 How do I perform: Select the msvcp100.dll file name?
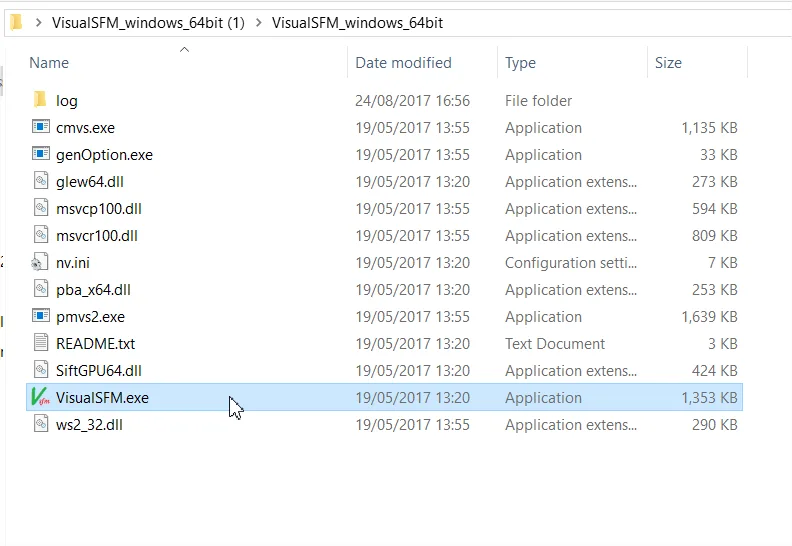coord(99,209)
